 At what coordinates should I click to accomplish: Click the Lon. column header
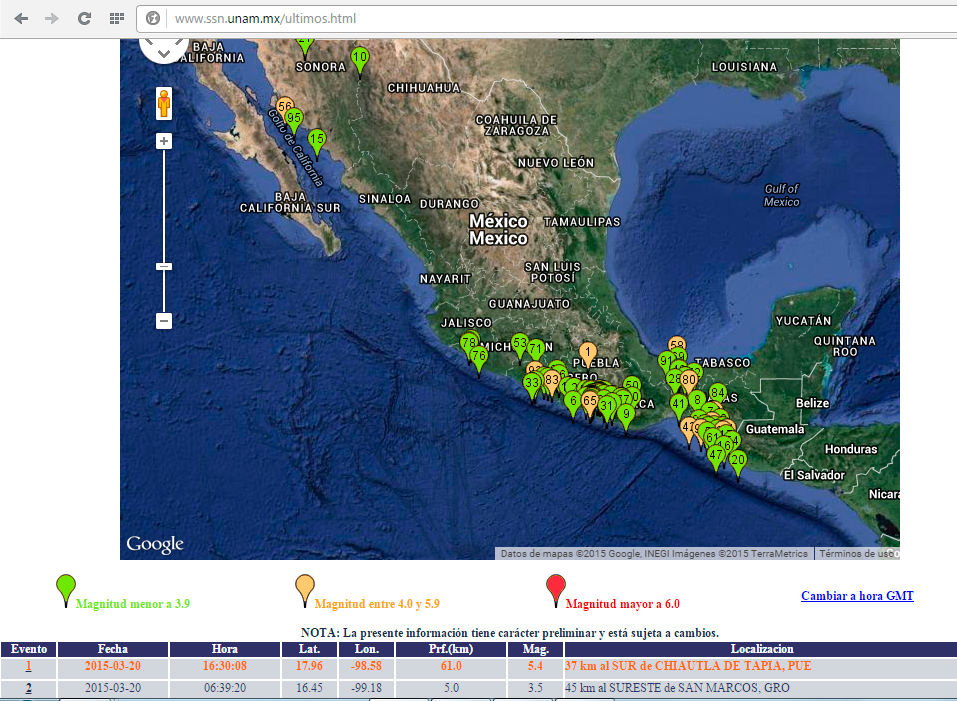click(x=367, y=649)
